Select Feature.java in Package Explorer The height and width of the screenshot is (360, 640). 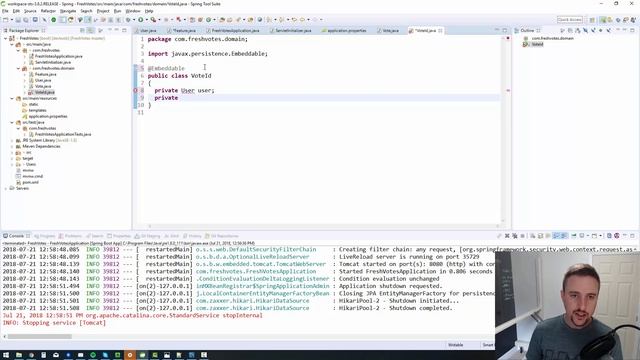point(45,74)
